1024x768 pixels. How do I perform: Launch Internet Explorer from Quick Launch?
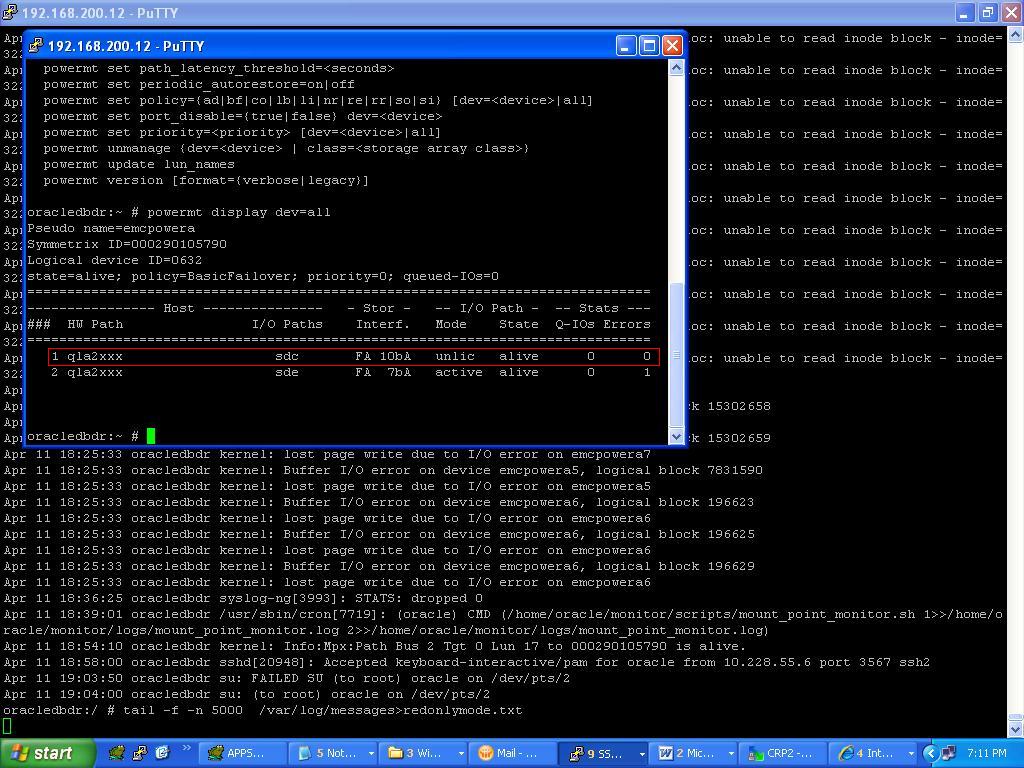click(162, 753)
